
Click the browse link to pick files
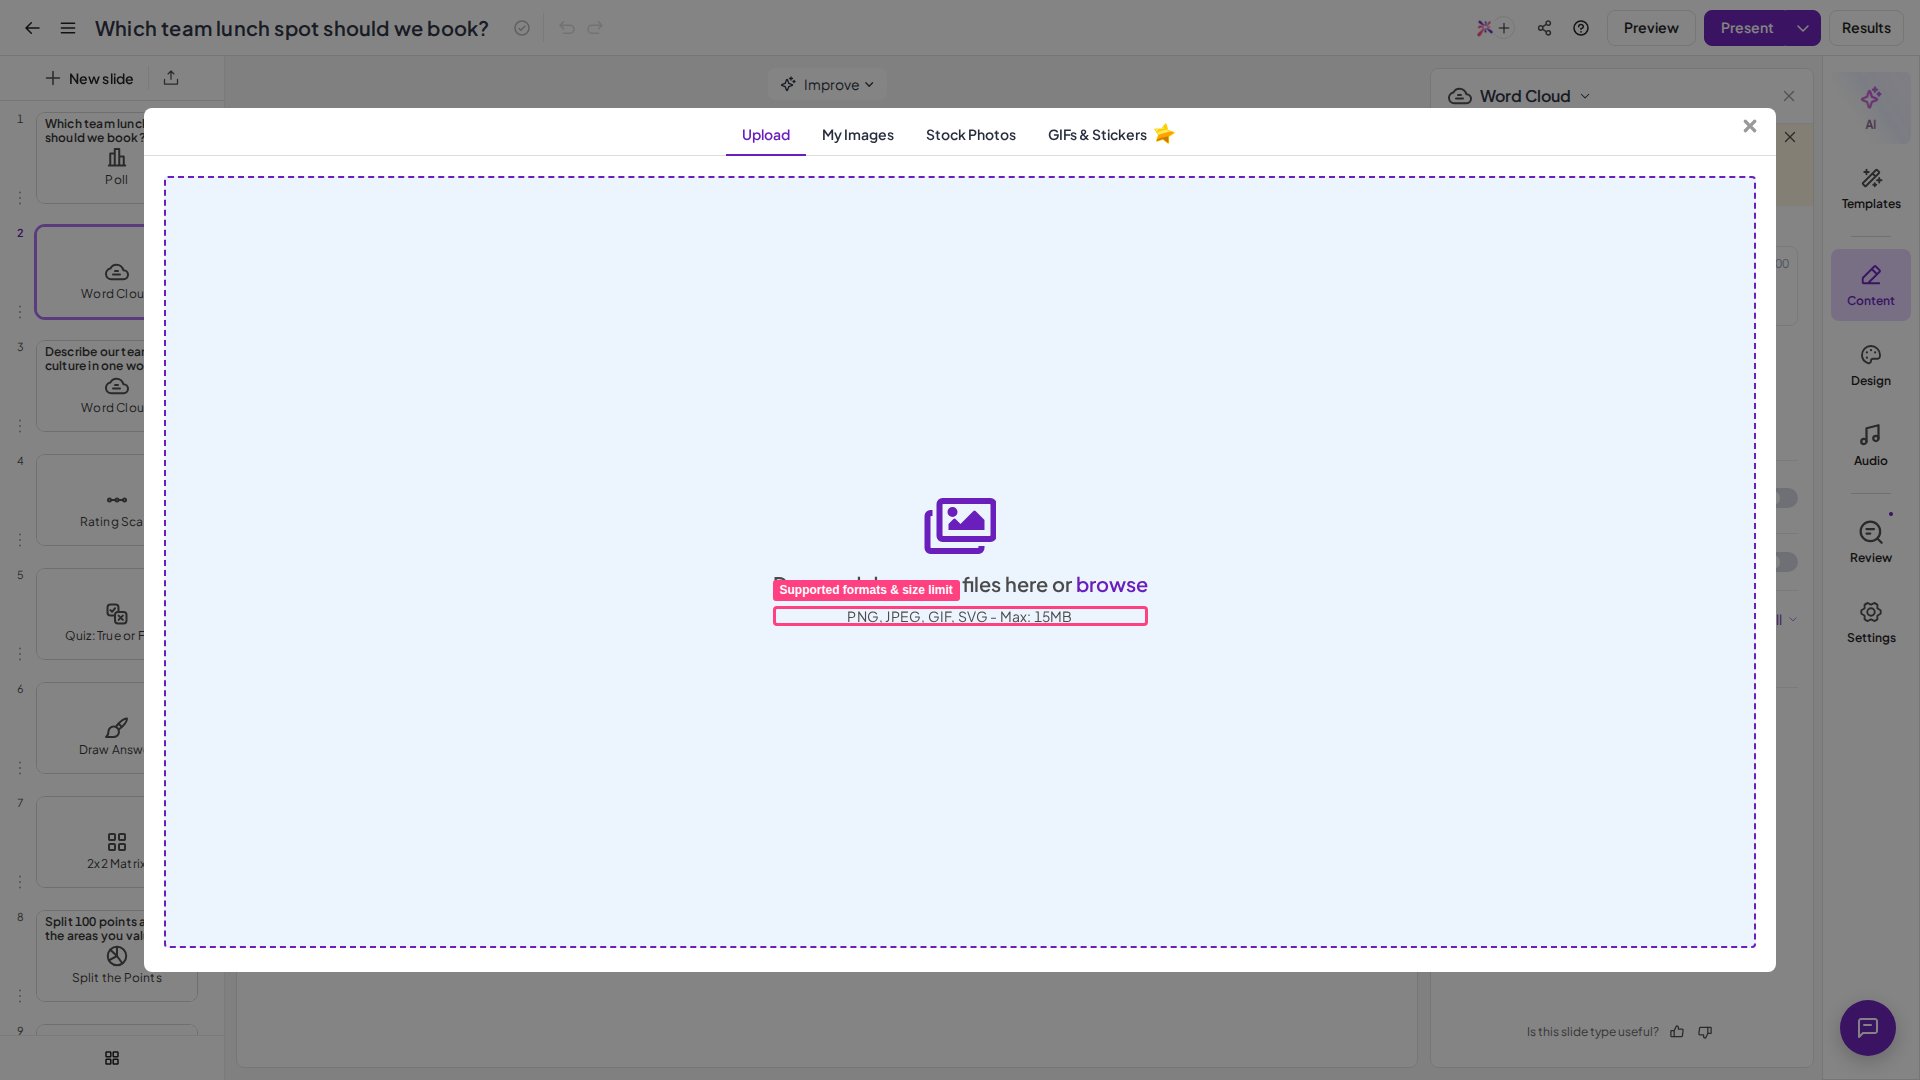tap(1111, 585)
